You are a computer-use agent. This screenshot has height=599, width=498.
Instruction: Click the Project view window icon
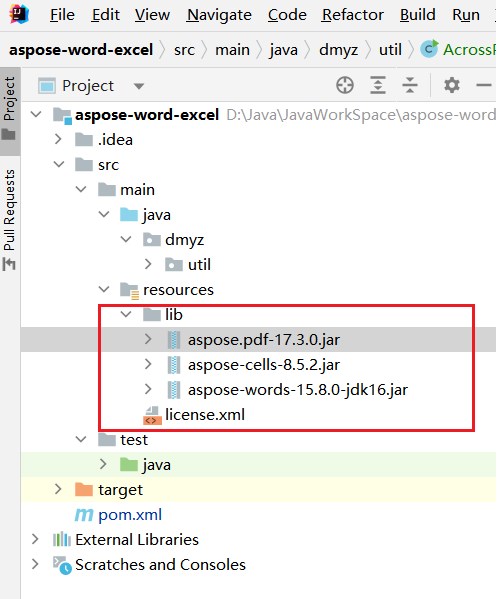tap(47, 86)
